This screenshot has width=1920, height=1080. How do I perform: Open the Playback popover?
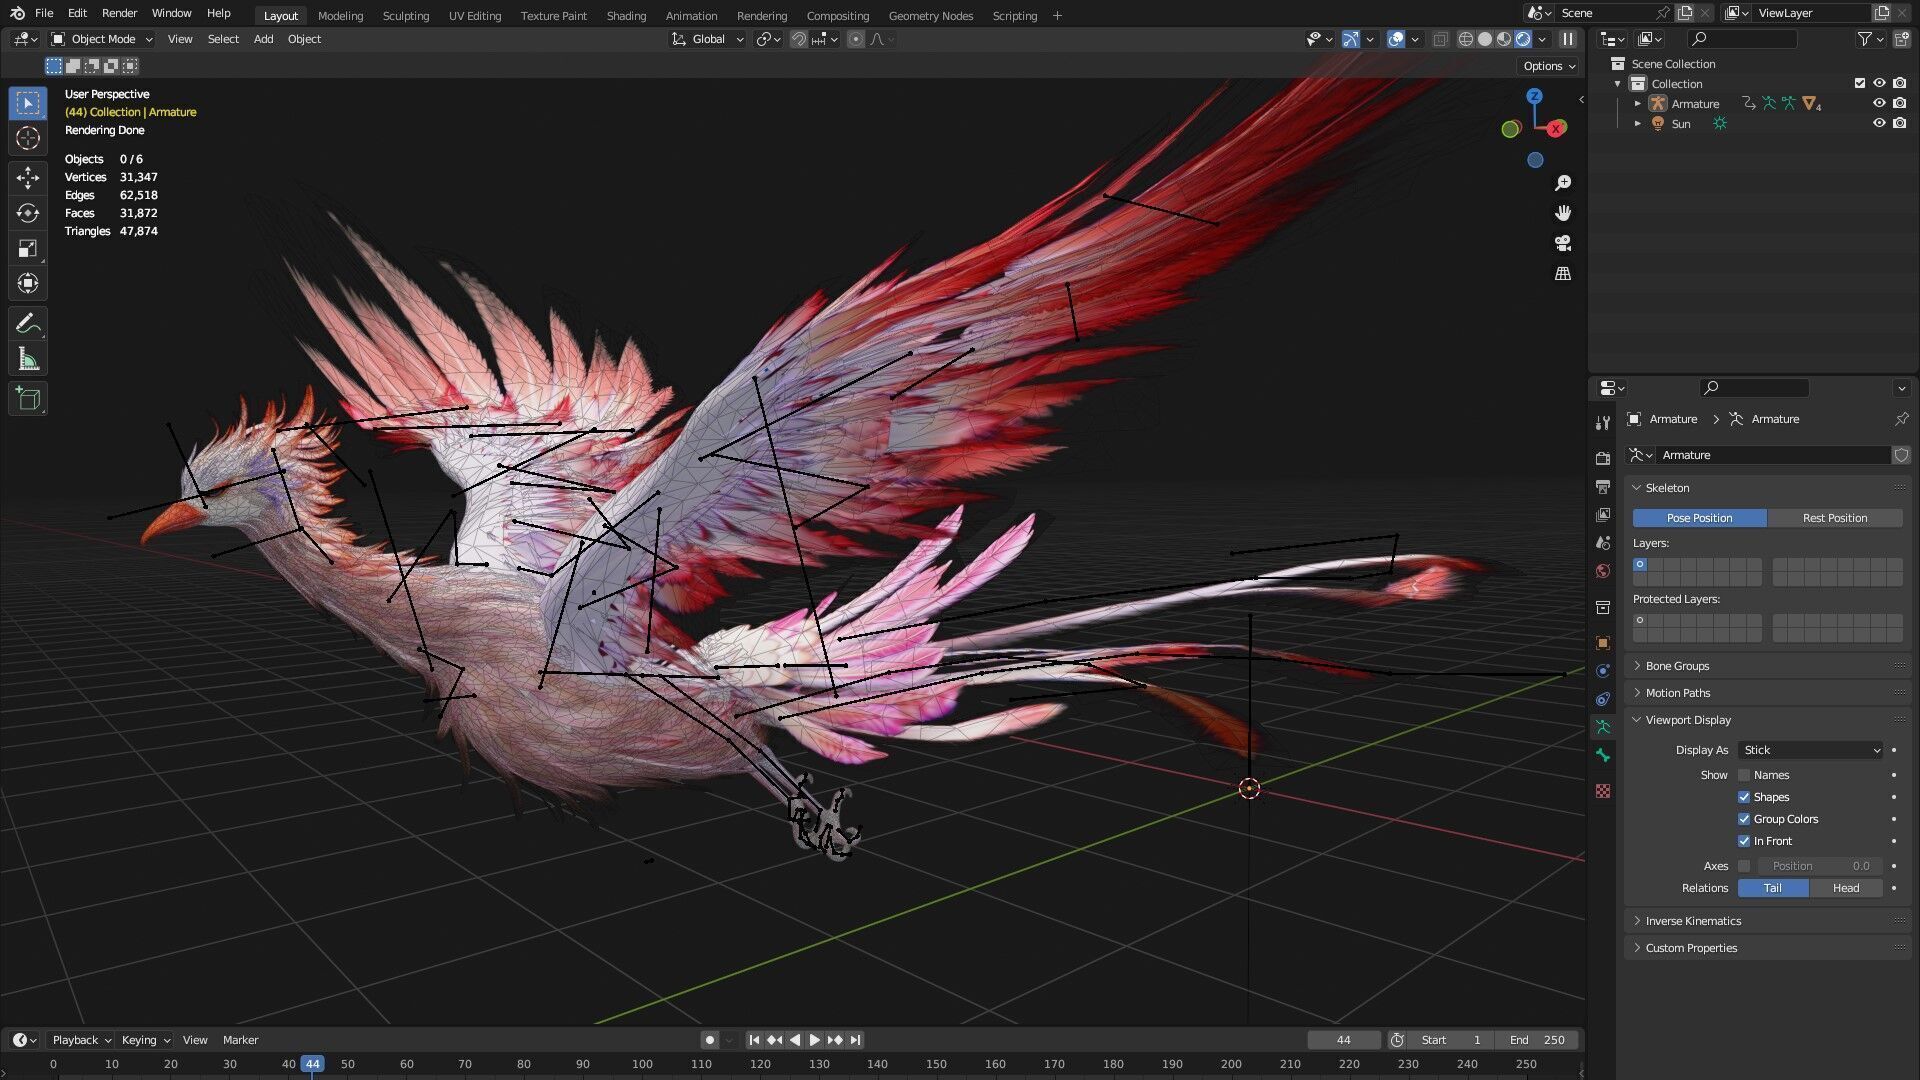81,1040
